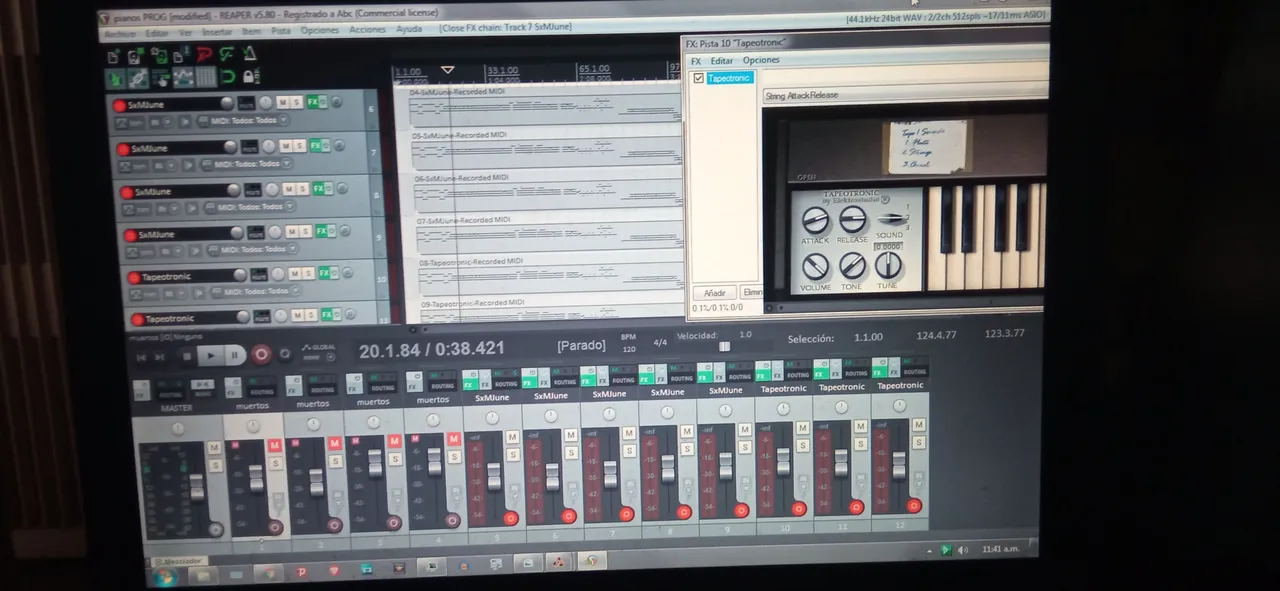Open the Acciones menu
The image size is (1280, 591).
367,30
